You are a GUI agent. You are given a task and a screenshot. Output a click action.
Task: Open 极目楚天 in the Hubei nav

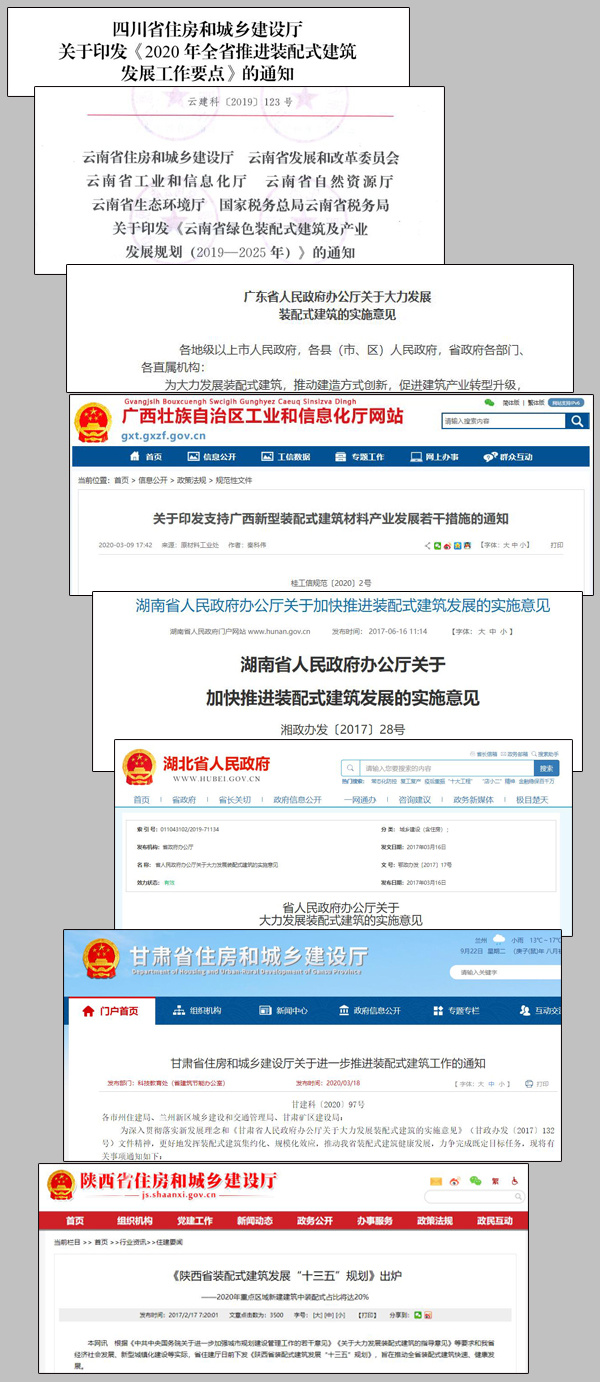[x=532, y=800]
